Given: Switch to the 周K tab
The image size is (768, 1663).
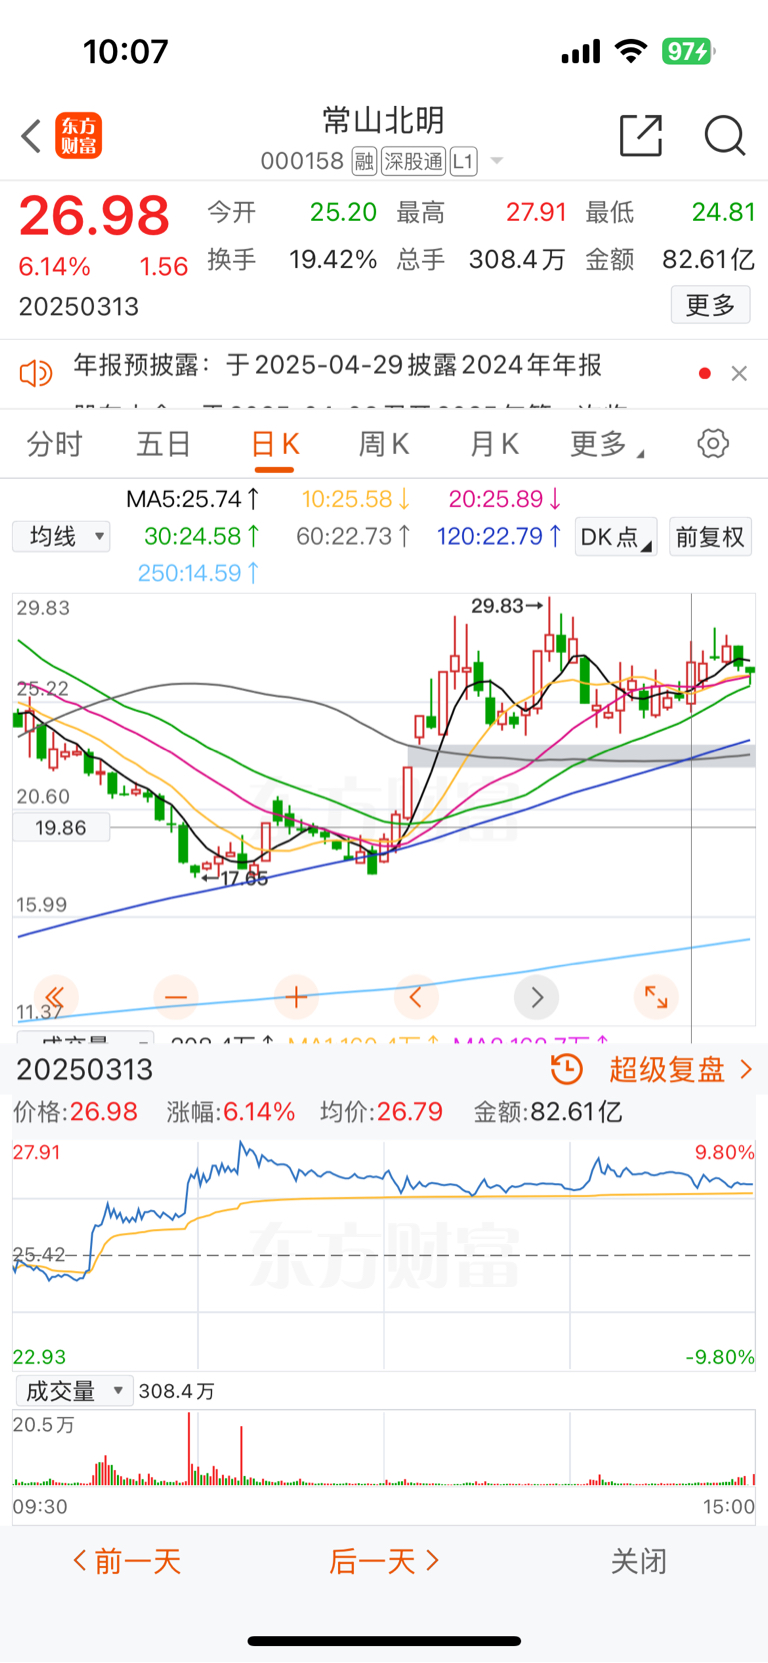Looking at the screenshot, I should click(x=384, y=444).
